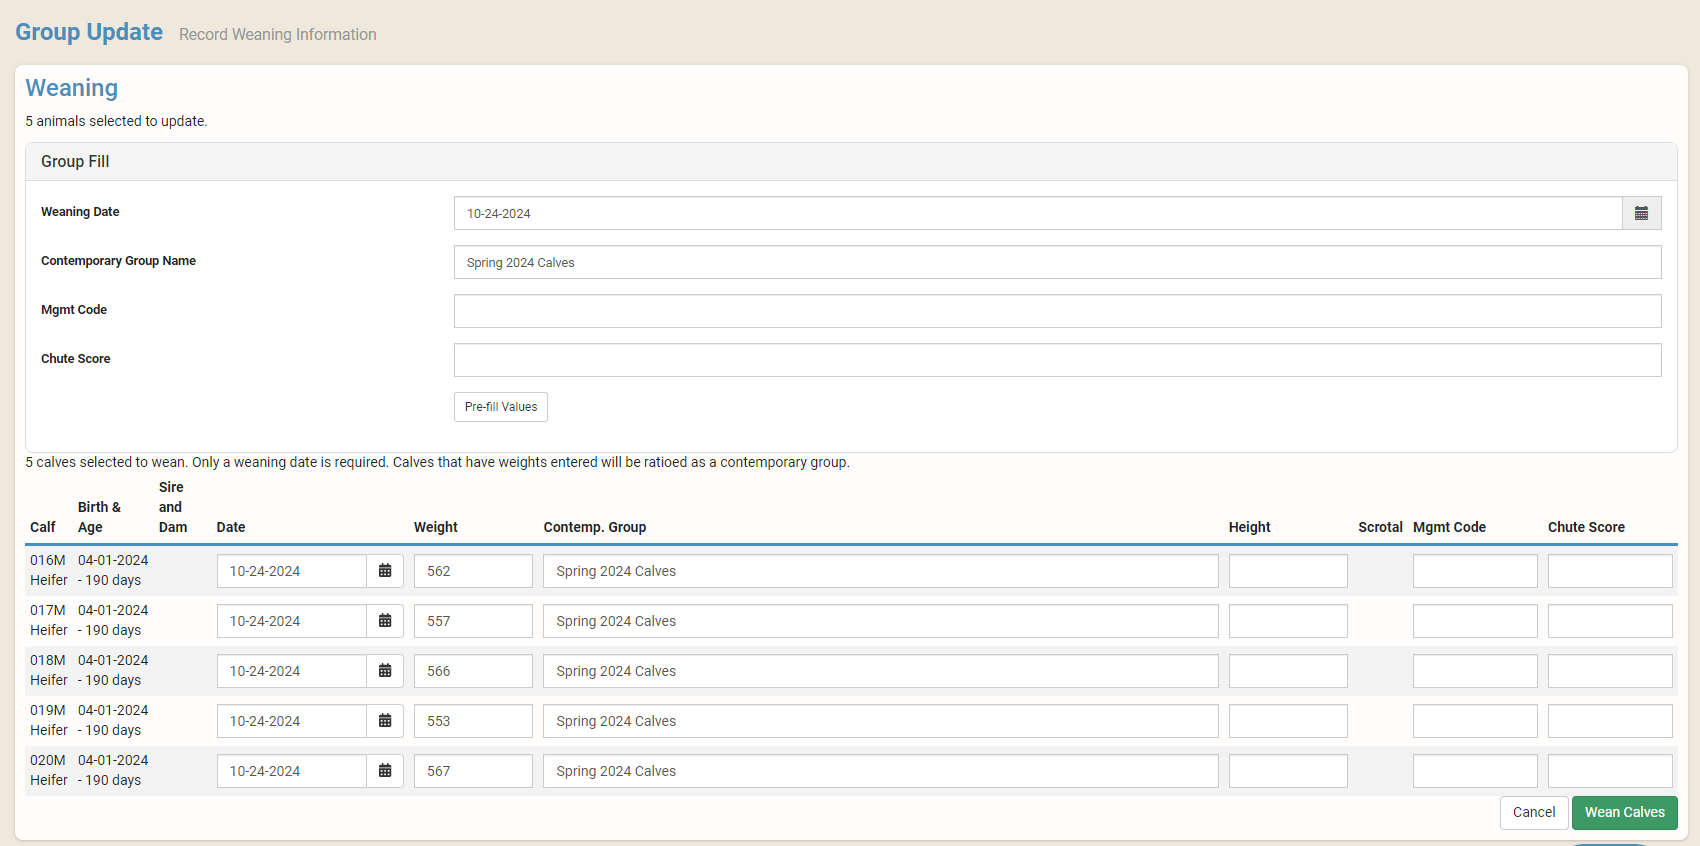
Task: Select the Mgmt Code field for calf 020M
Action: coord(1475,771)
